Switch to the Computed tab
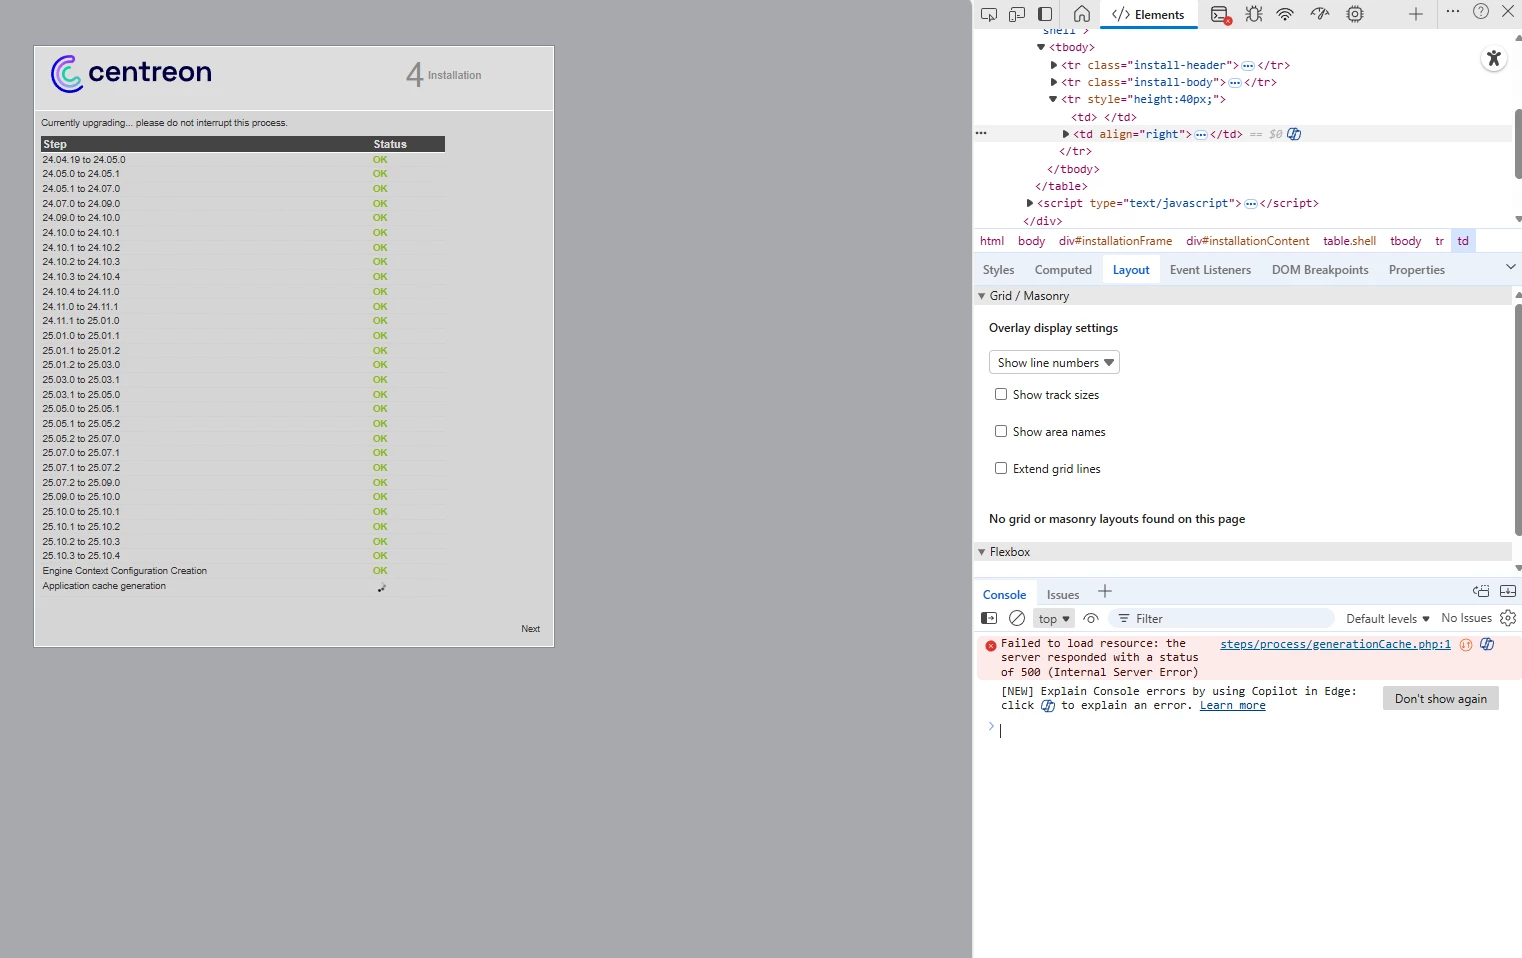Viewport: 1522px width, 958px height. (x=1063, y=270)
